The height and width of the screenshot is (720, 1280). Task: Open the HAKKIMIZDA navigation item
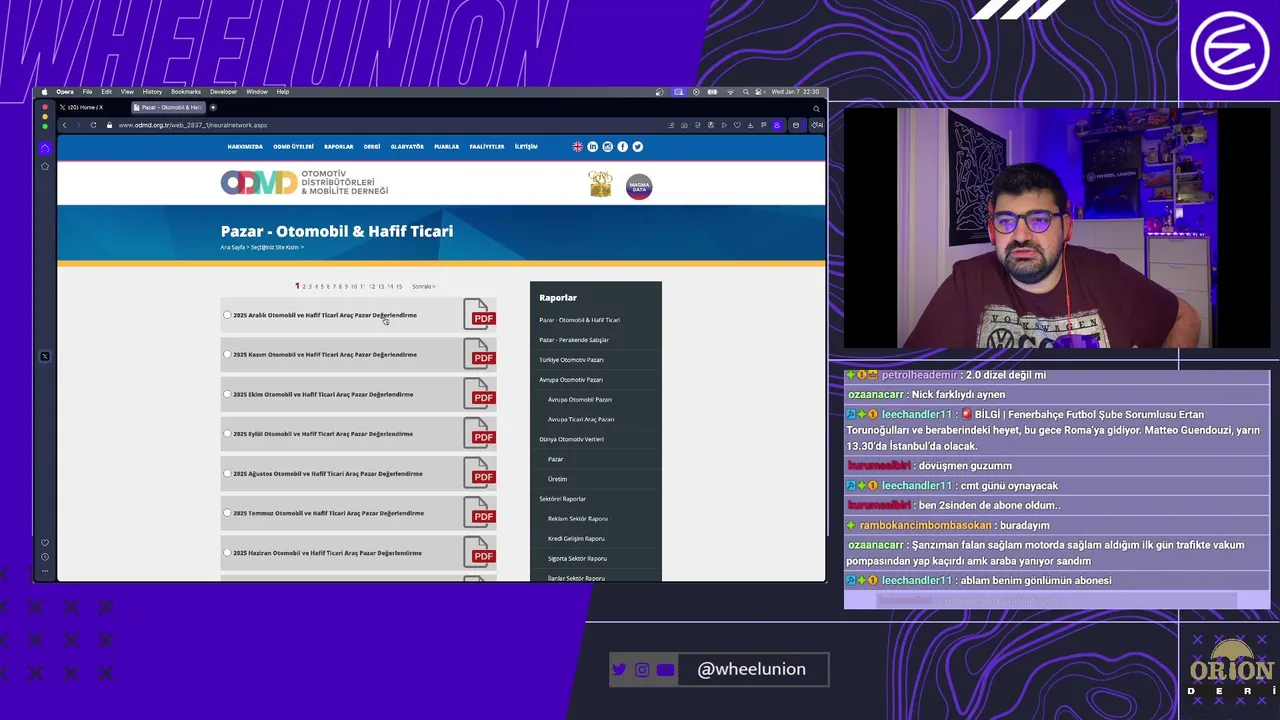(x=245, y=146)
